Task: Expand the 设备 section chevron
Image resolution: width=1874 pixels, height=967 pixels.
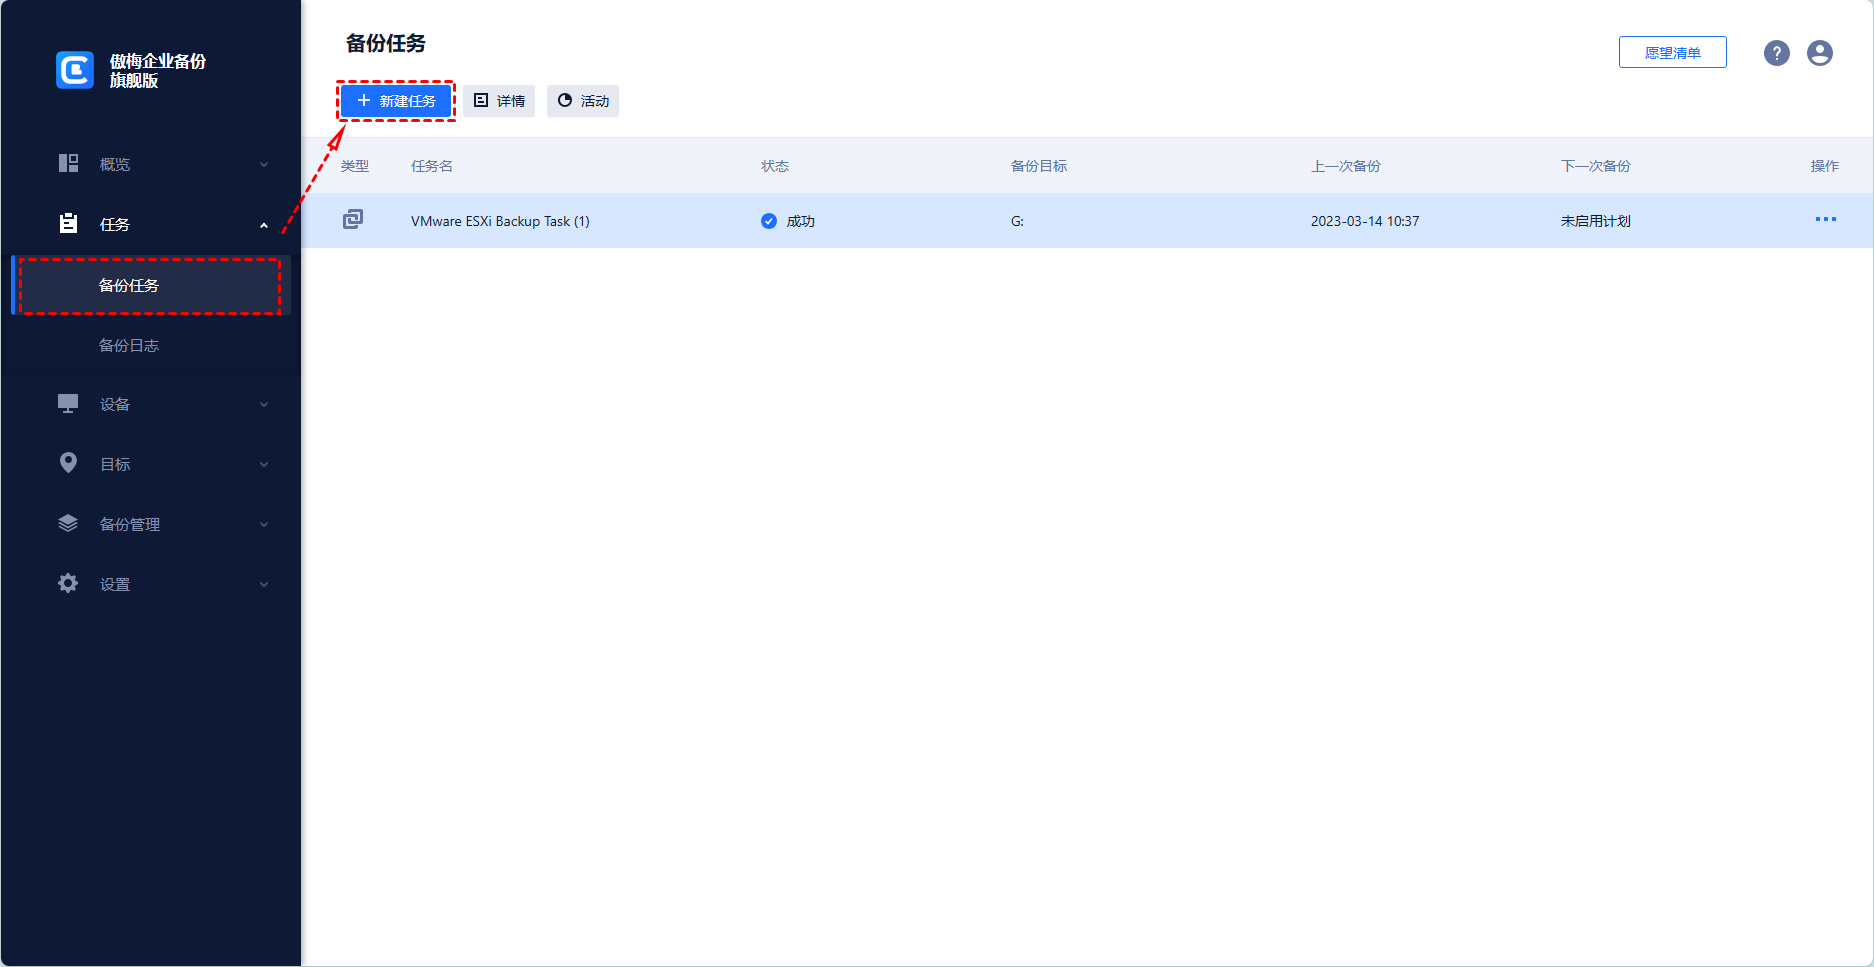Action: click(x=264, y=405)
